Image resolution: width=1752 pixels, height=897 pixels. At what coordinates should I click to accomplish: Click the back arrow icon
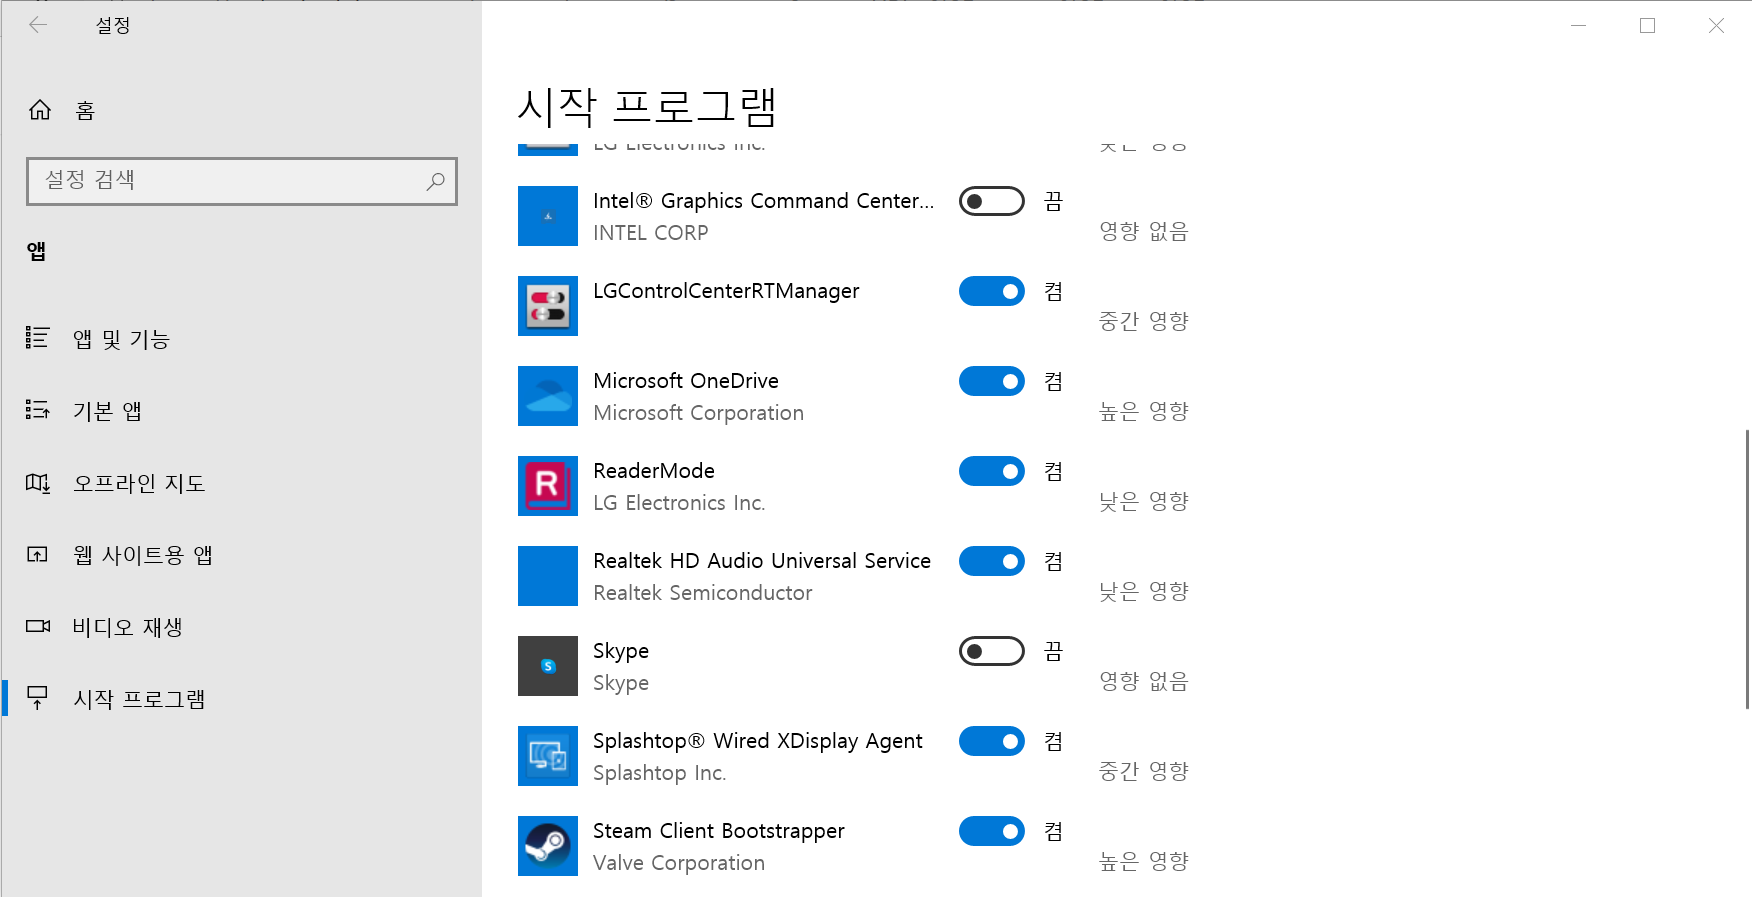coord(38,25)
